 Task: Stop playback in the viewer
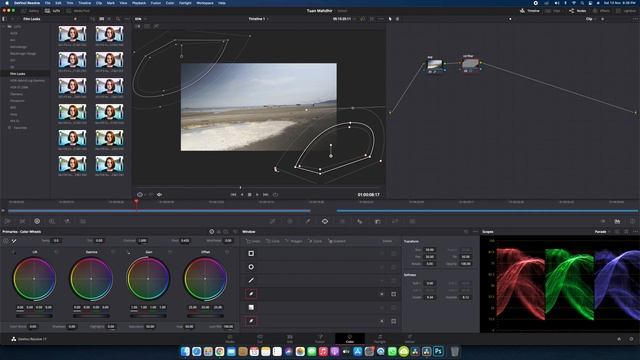pos(249,195)
